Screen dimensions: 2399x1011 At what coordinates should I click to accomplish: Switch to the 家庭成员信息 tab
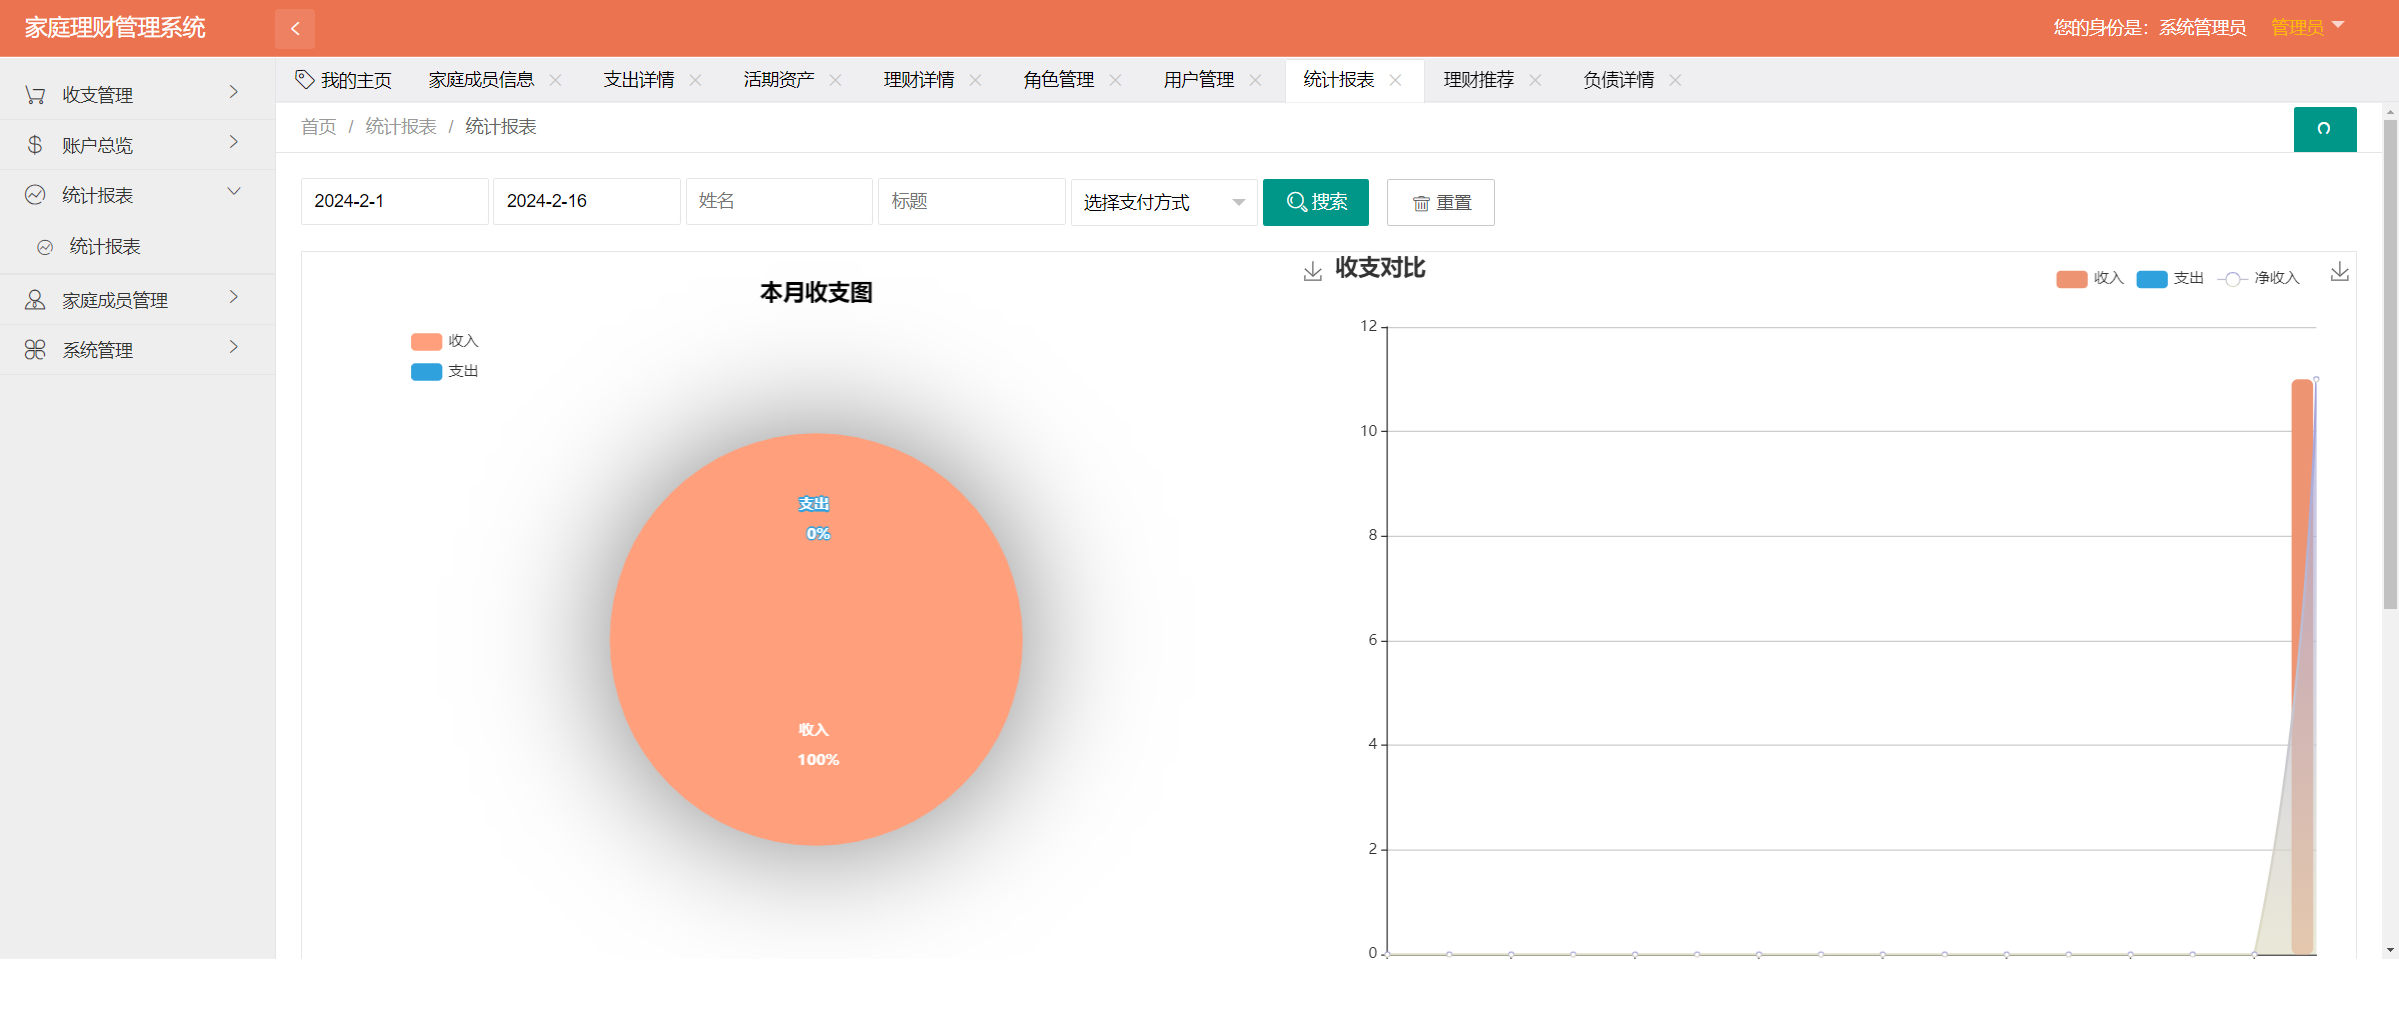(x=481, y=80)
